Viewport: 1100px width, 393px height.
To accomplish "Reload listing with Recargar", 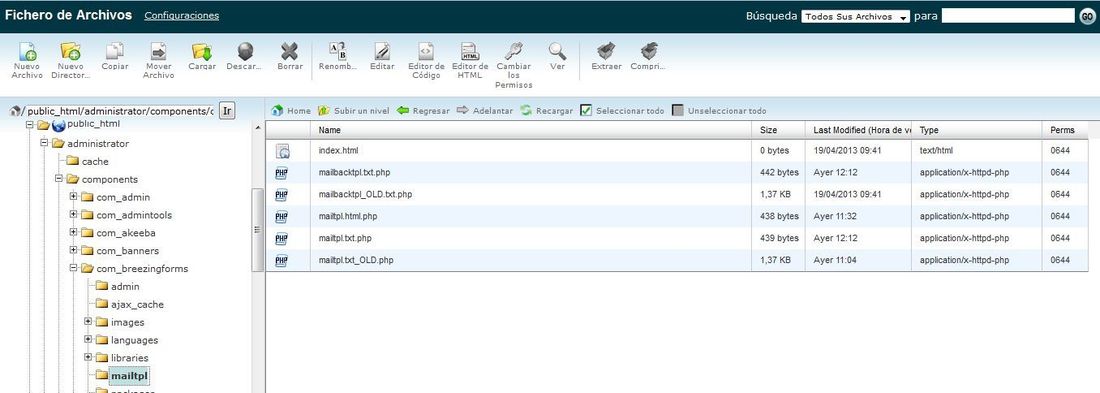I will [x=546, y=111].
